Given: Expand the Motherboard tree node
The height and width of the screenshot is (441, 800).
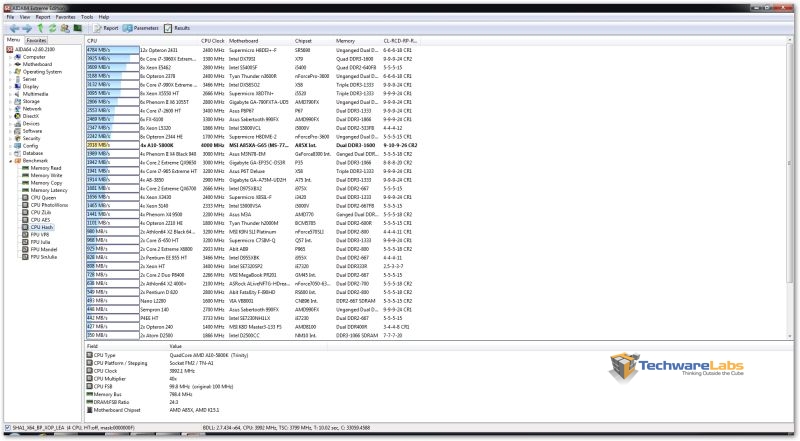Looking at the screenshot, I should click(10, 64).
